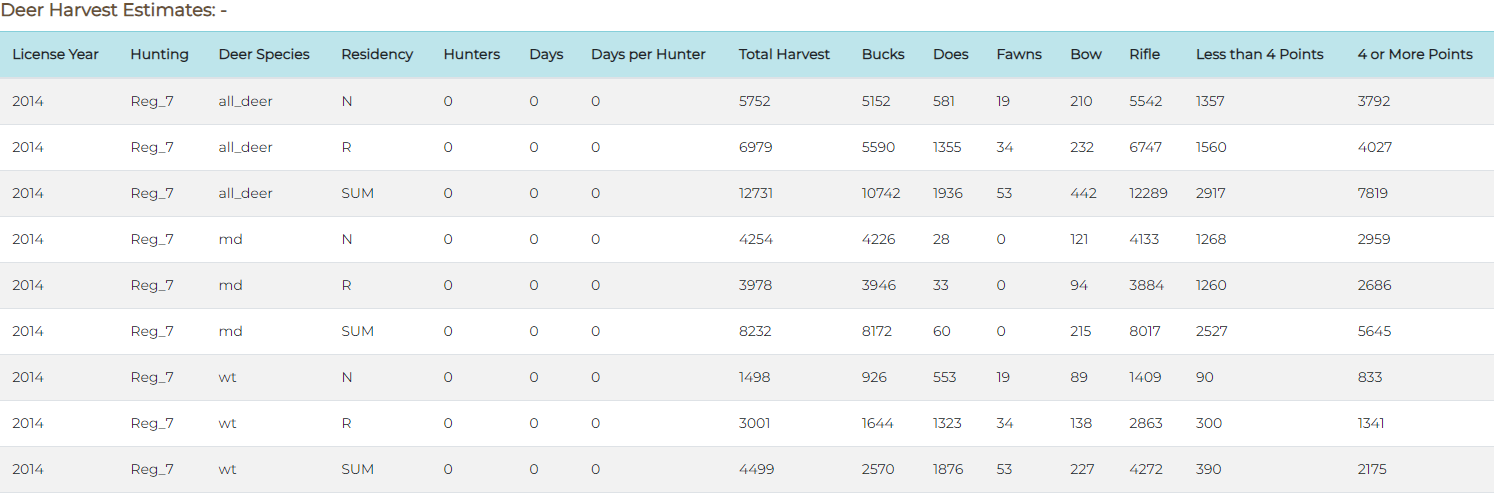
Task: Click the 4 or More Points header
Action: point(1415,54)
